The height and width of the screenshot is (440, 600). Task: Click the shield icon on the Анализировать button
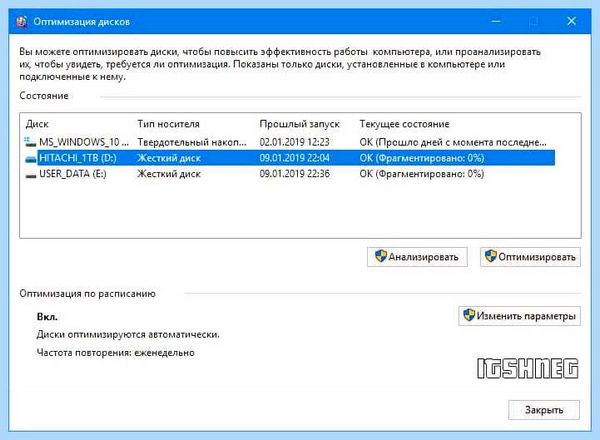coord(381,256)
